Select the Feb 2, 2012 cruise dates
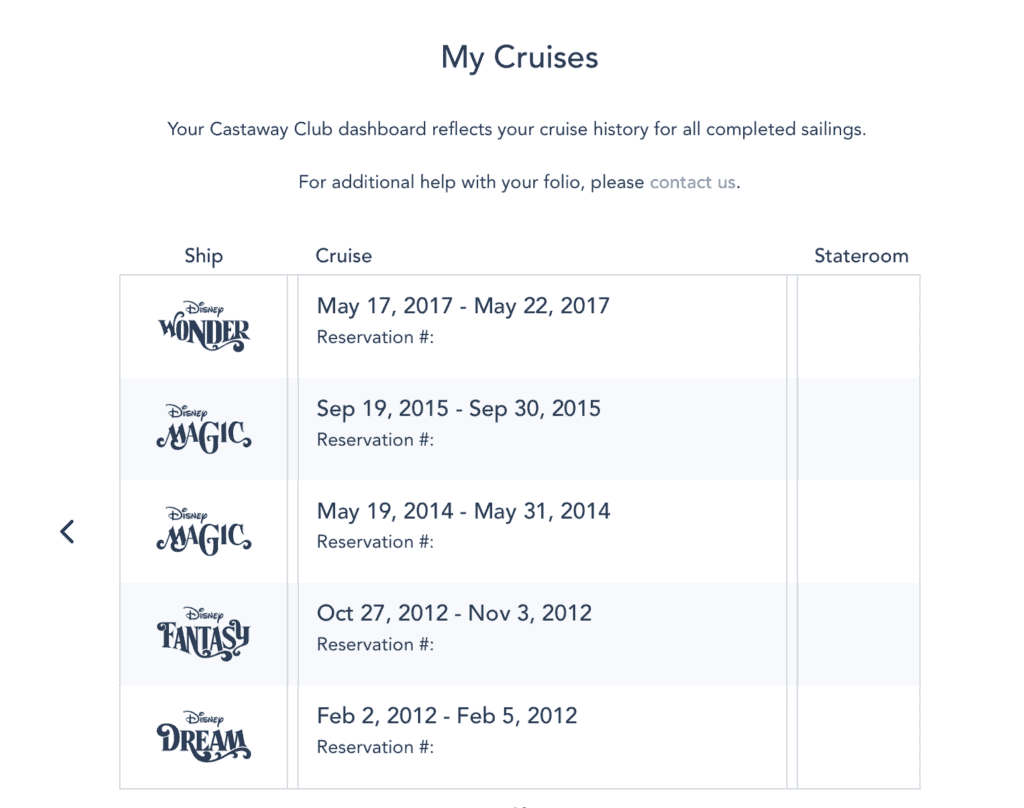 [447, 715]
